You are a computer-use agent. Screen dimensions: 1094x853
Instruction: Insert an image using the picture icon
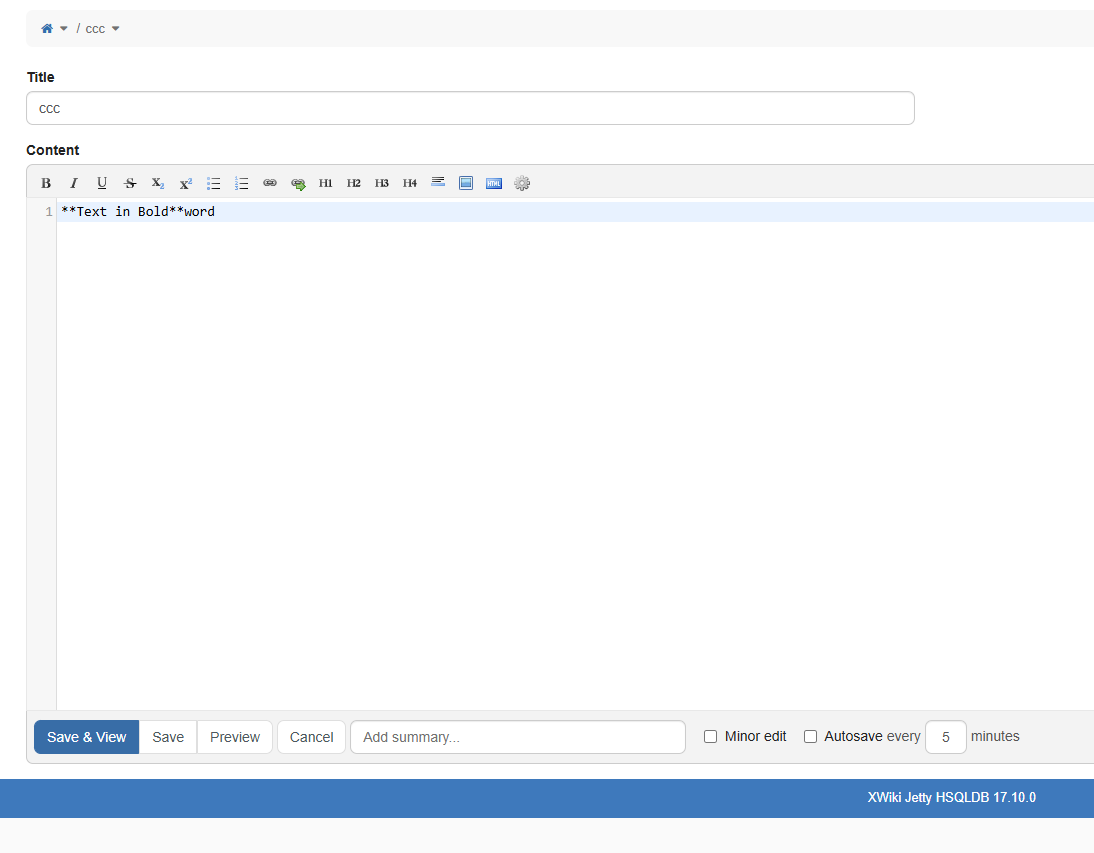466,183
